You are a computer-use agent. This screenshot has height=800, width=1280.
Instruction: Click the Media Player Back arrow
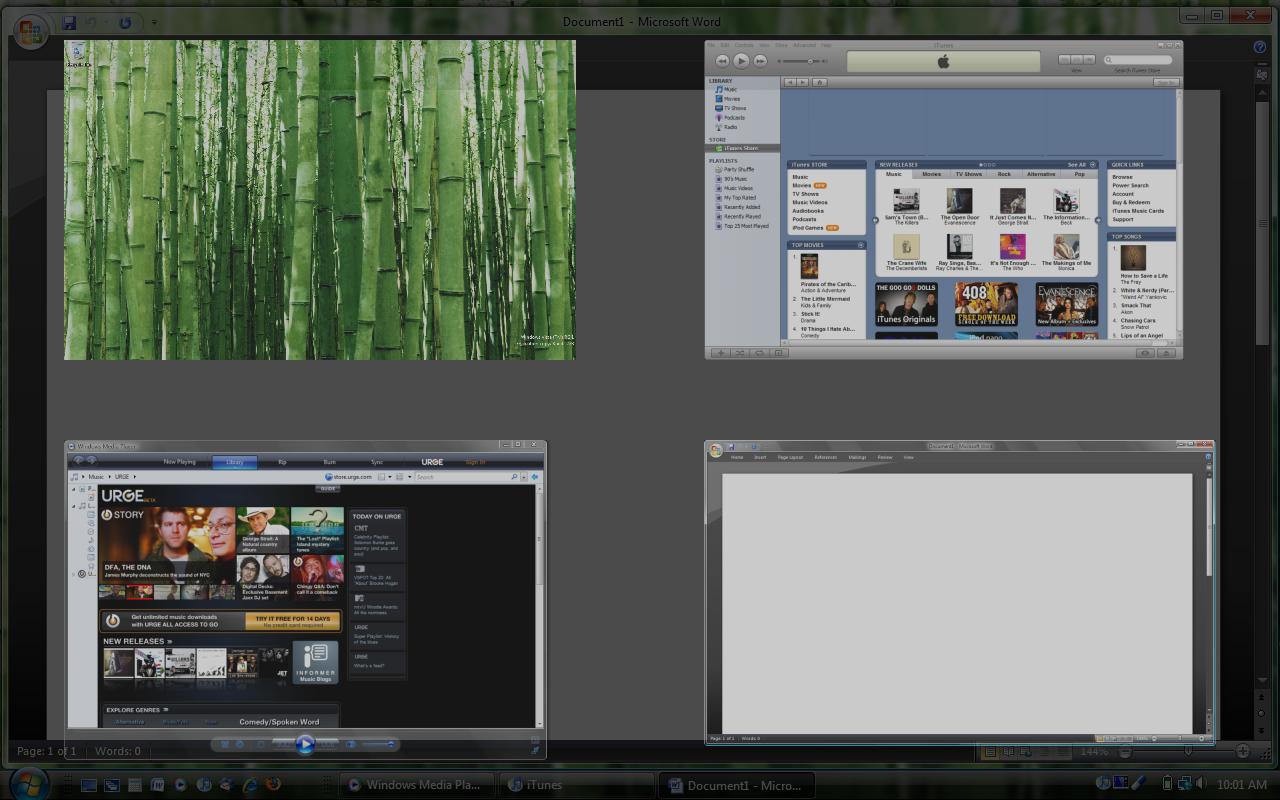click(77, 461)
